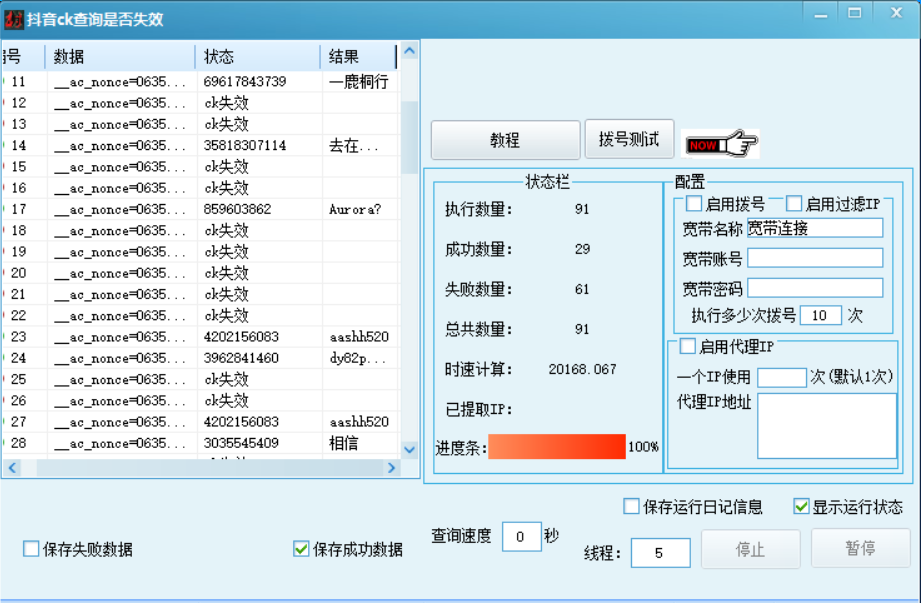
Task: Click the horizontal scroll right arrow
Action: [x=391, y=468]
